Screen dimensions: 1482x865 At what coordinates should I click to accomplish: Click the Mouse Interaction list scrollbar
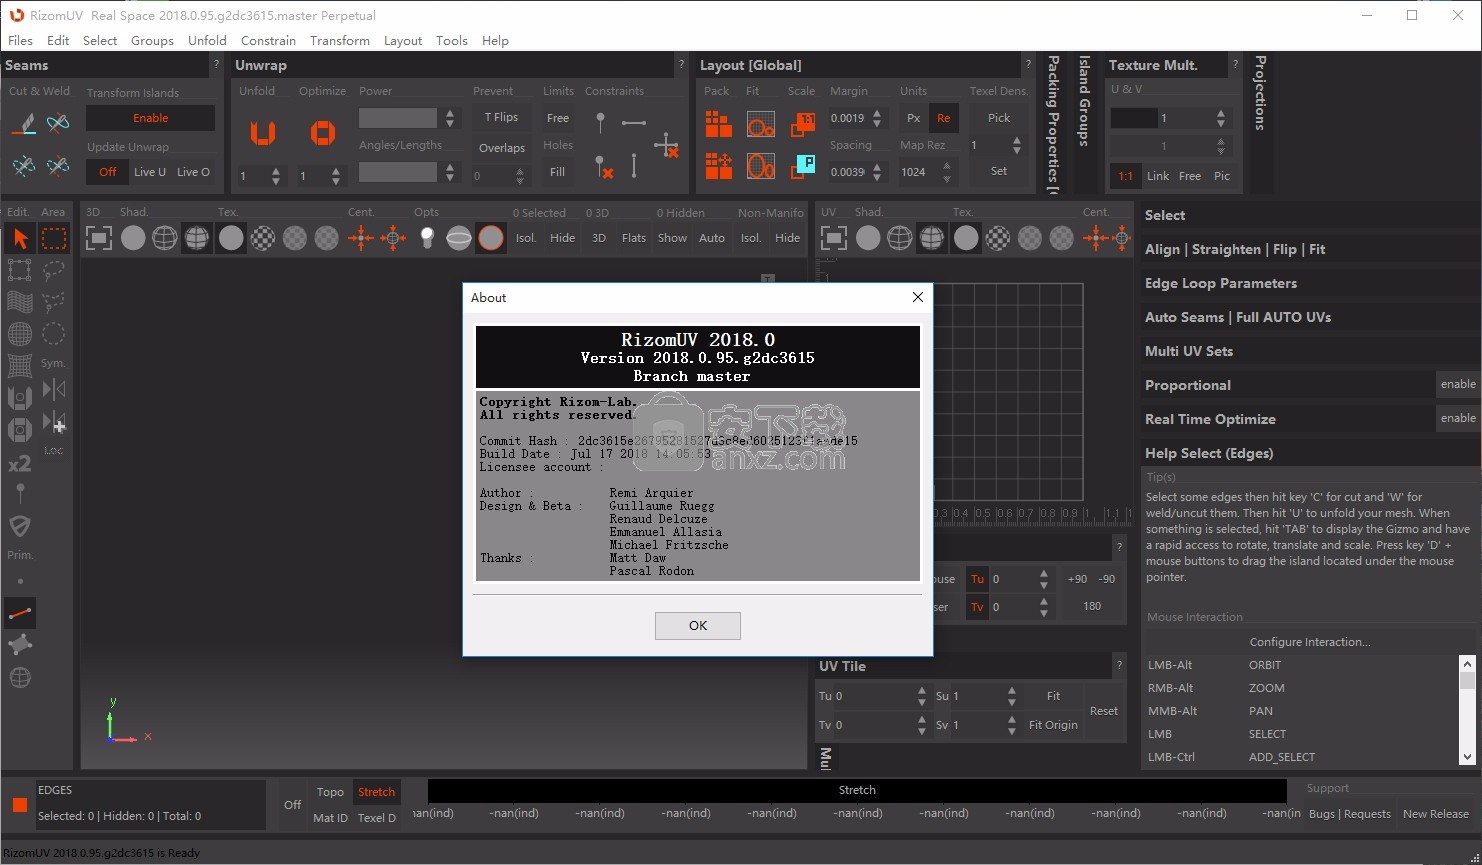1467,711
